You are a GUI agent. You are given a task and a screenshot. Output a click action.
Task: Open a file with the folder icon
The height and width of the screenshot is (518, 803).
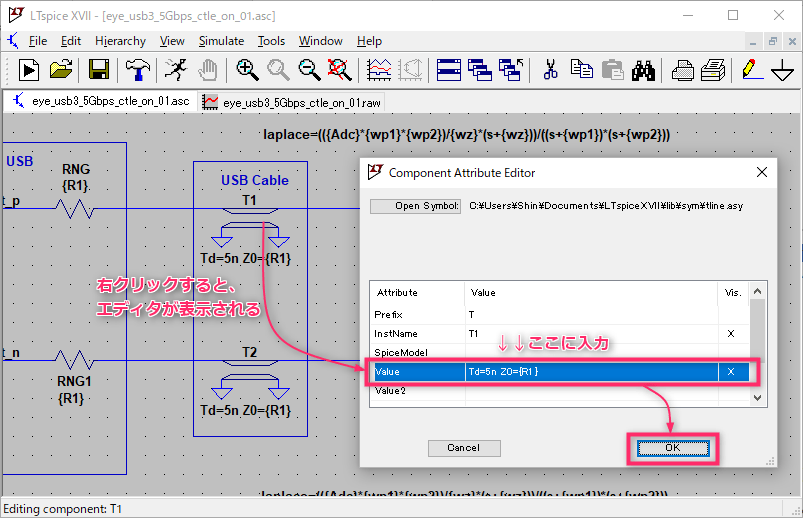pos(61,70)
